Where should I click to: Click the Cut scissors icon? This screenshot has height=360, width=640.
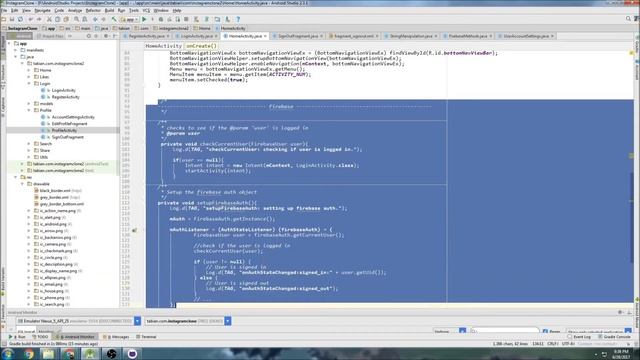pyautogui.click(x=49, y=19)
